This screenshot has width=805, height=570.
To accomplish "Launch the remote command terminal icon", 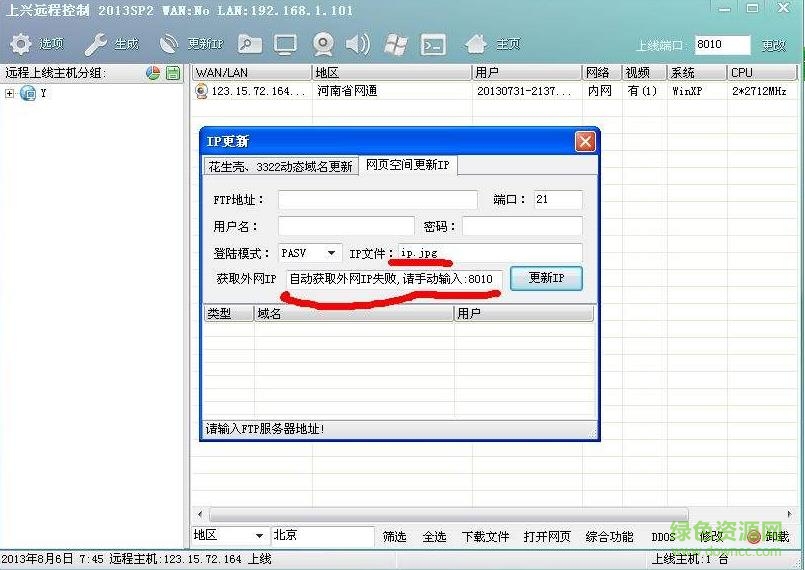I will tap(433, 45).
